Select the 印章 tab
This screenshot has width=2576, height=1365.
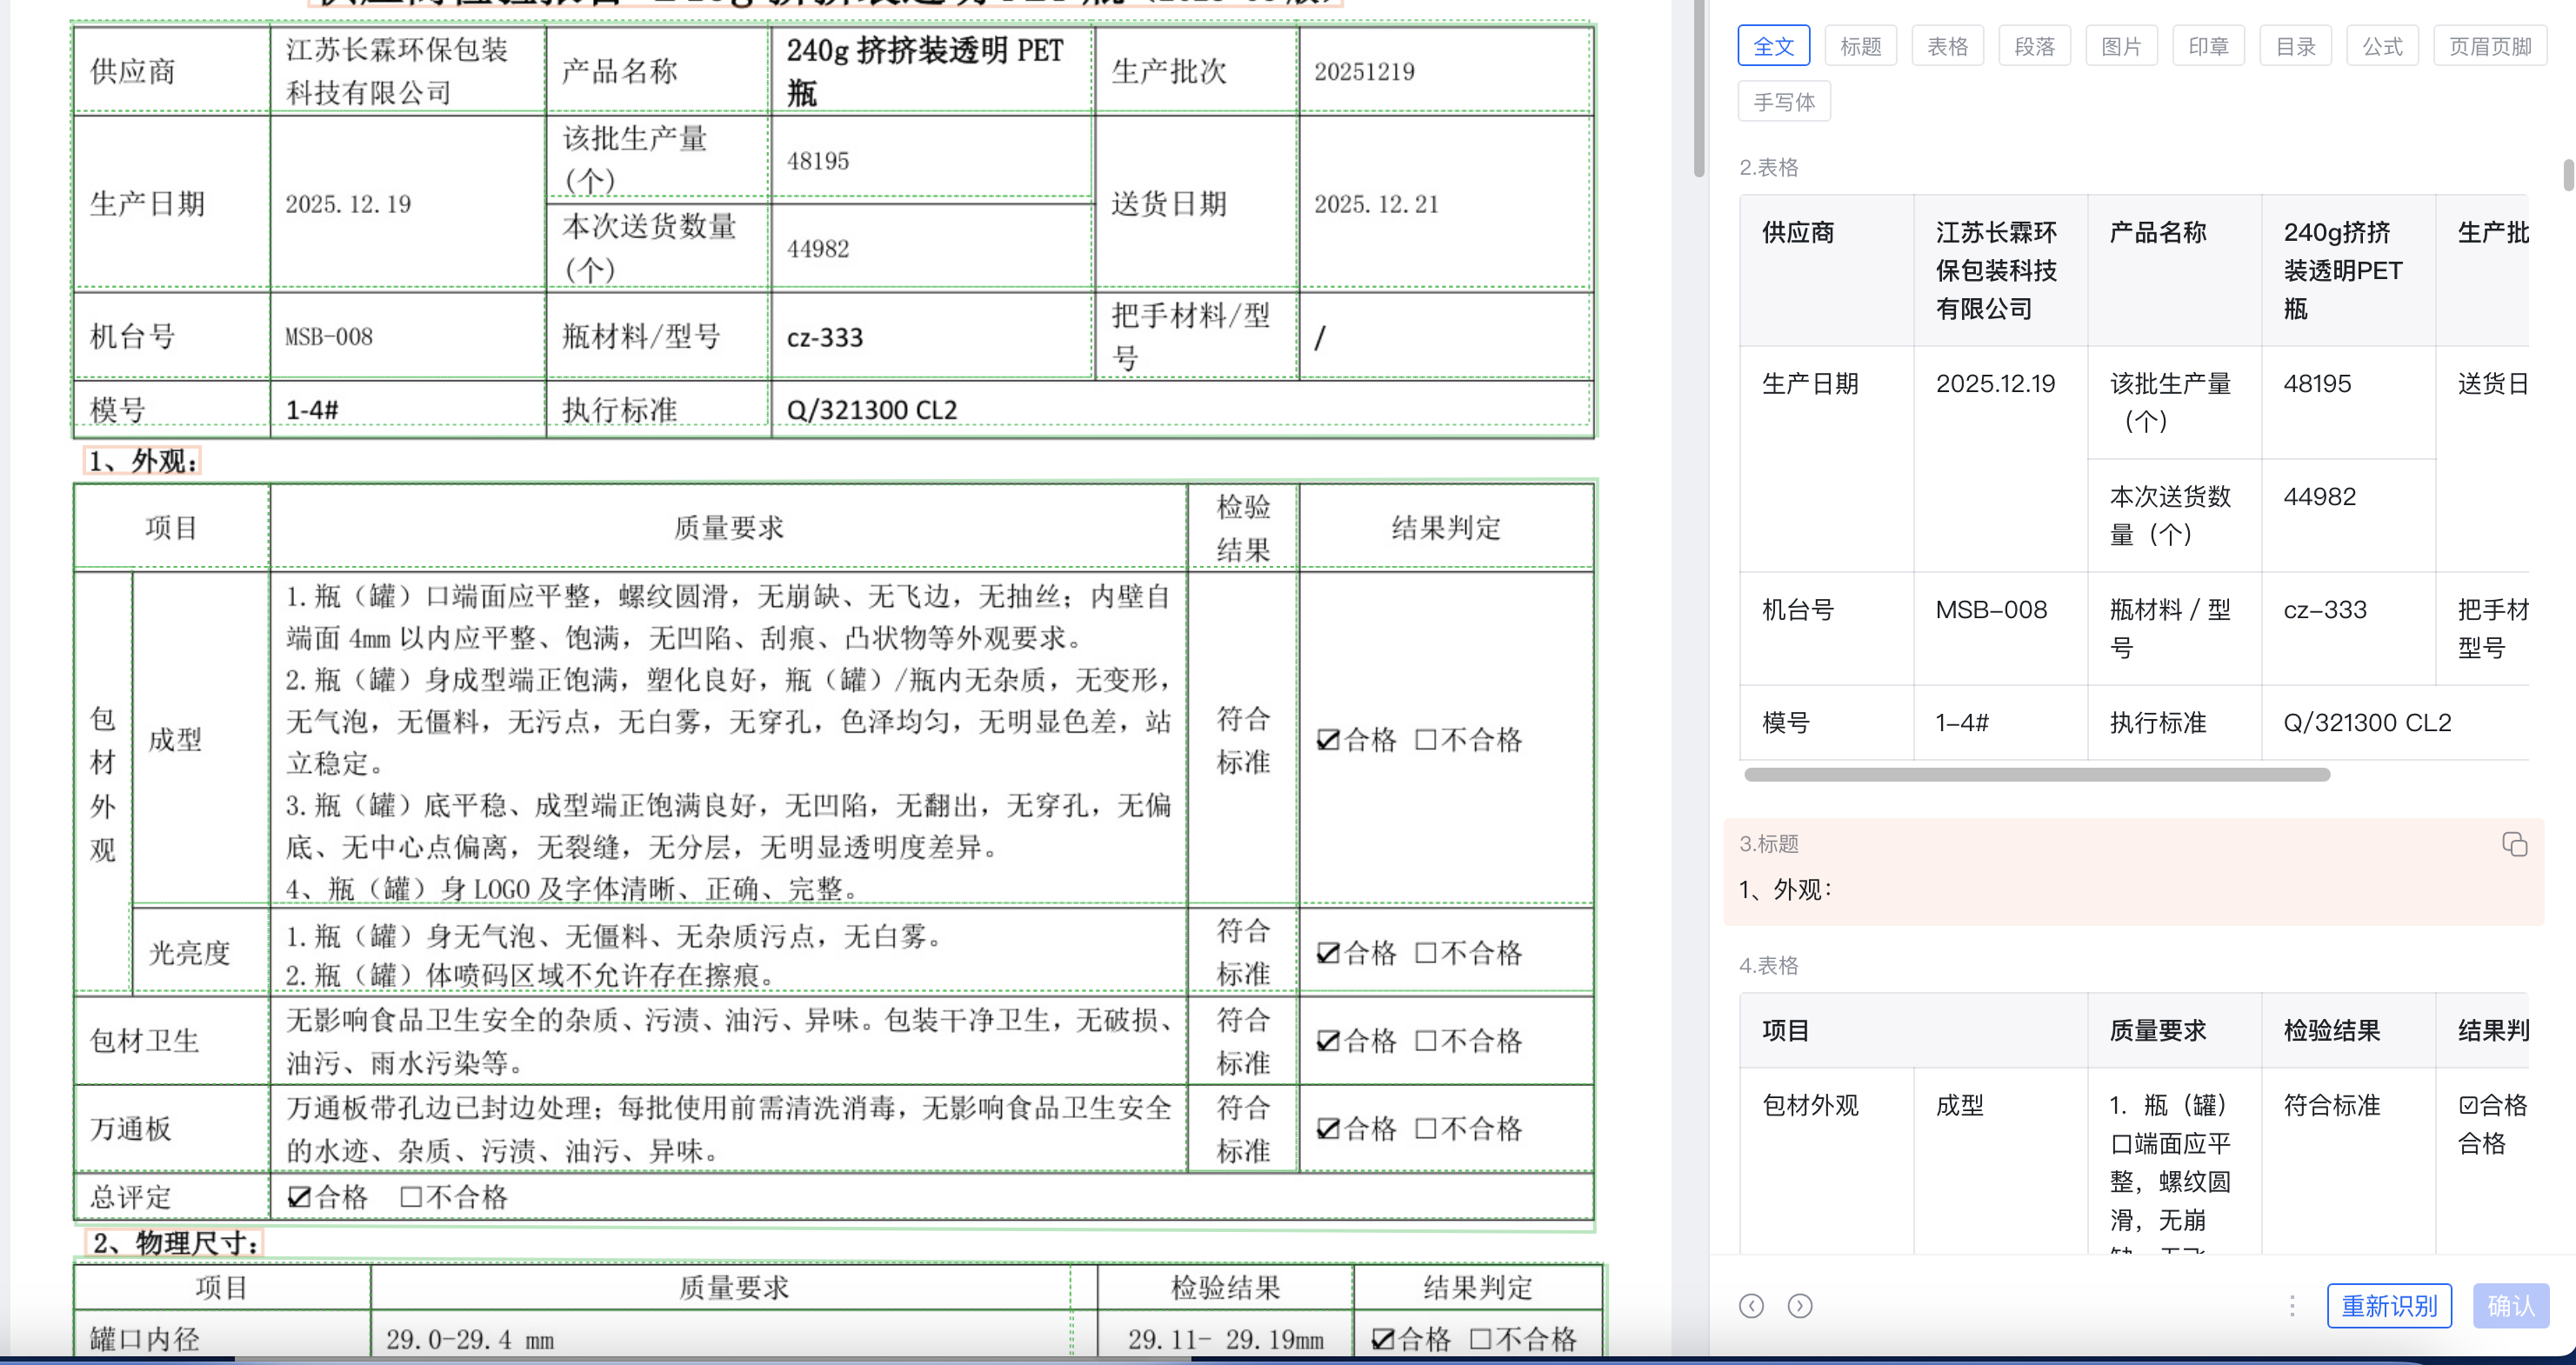click(2208, 46)
